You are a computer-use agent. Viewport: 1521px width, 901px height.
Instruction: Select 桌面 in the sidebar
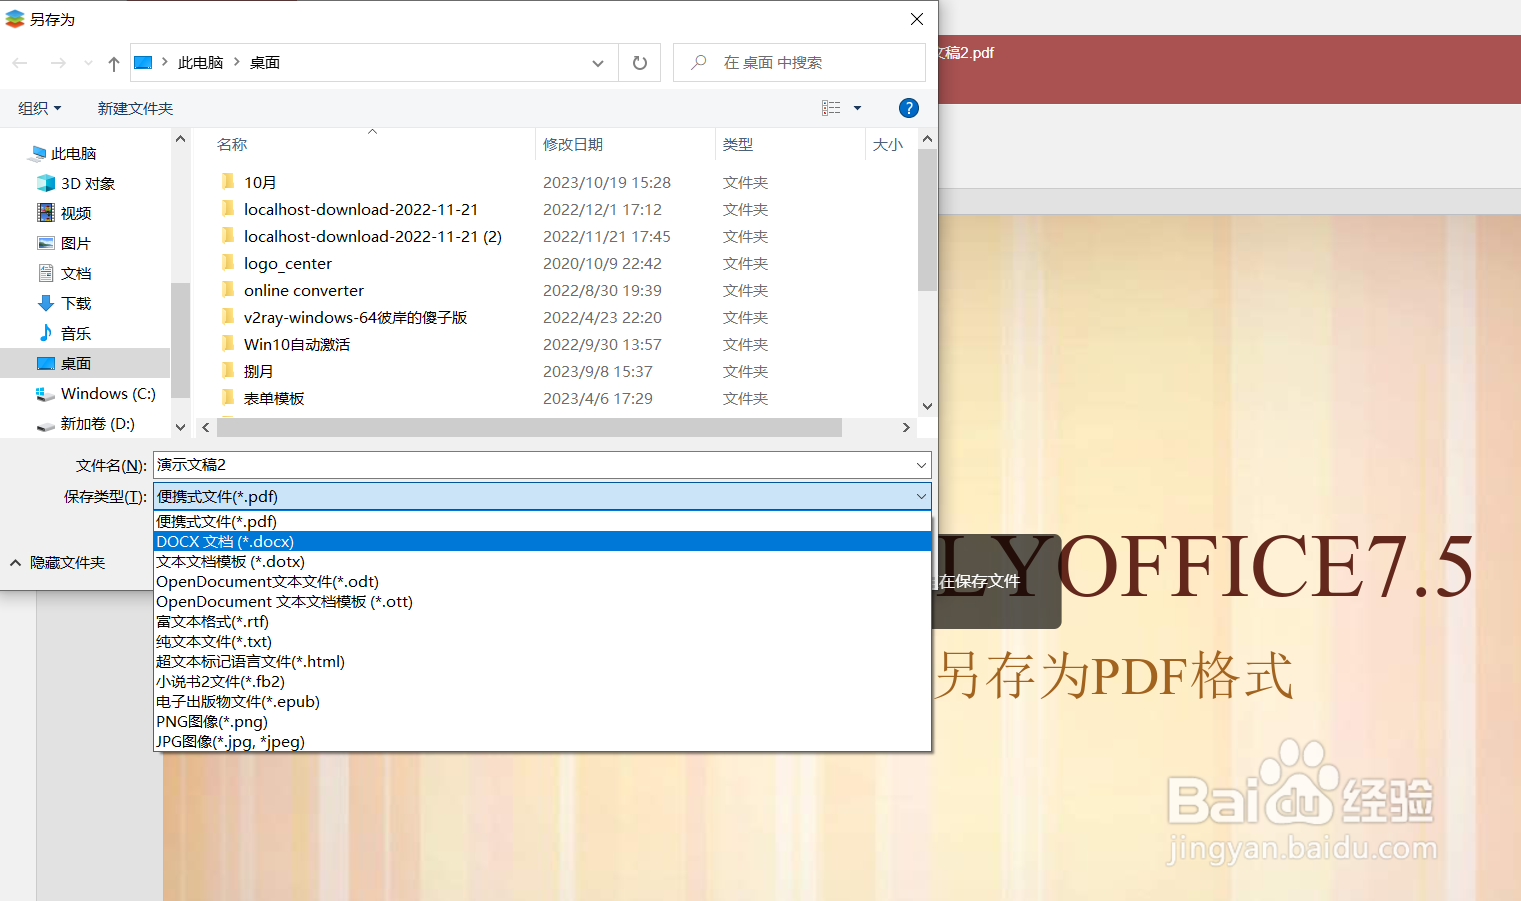click(x=85, y=363)
